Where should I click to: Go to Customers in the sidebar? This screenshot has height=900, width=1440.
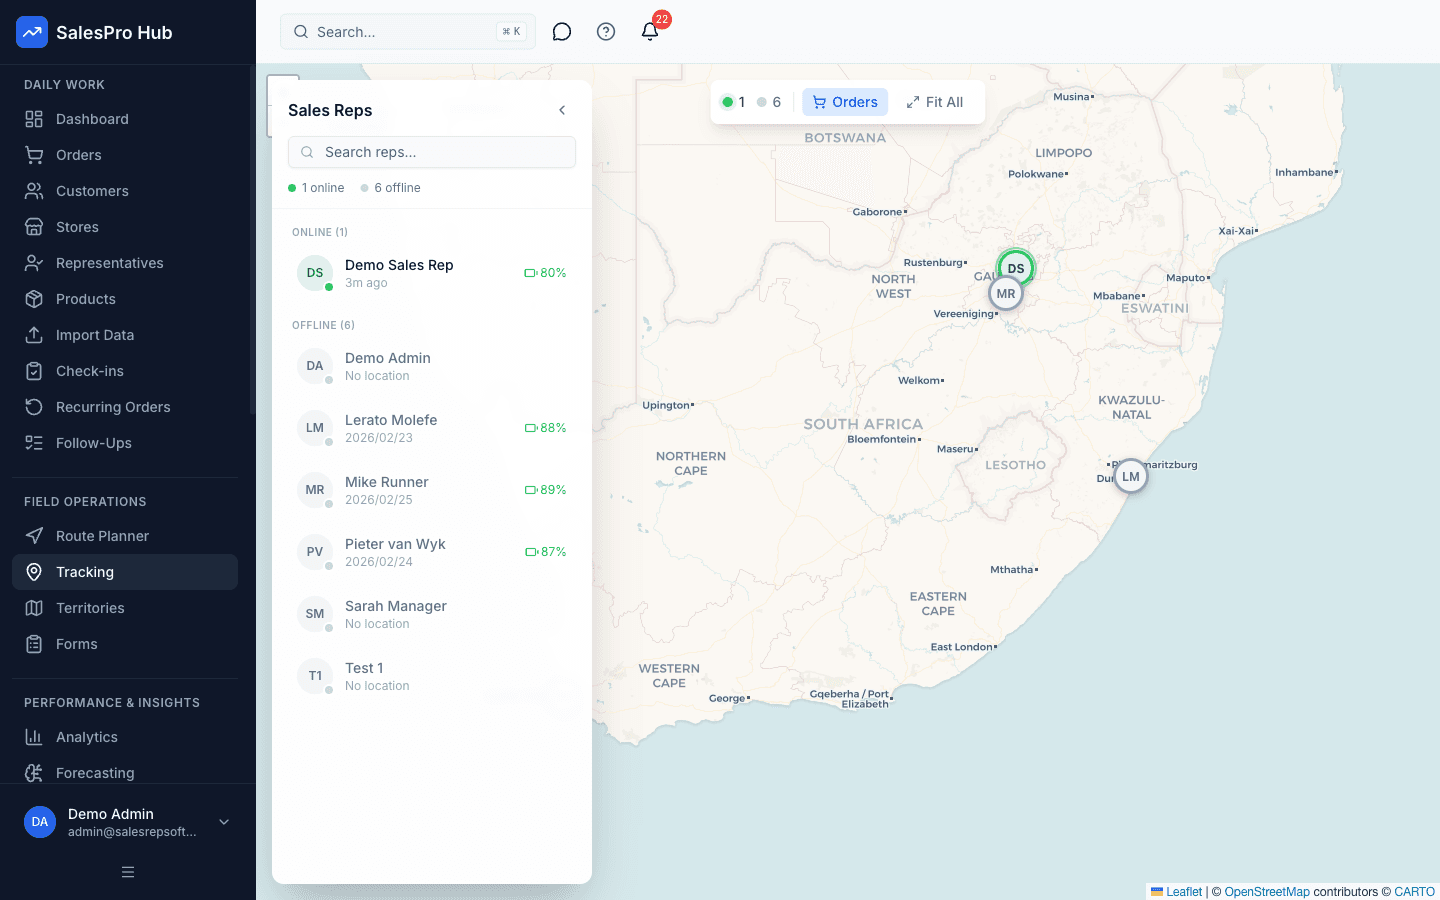click(125, 191)
